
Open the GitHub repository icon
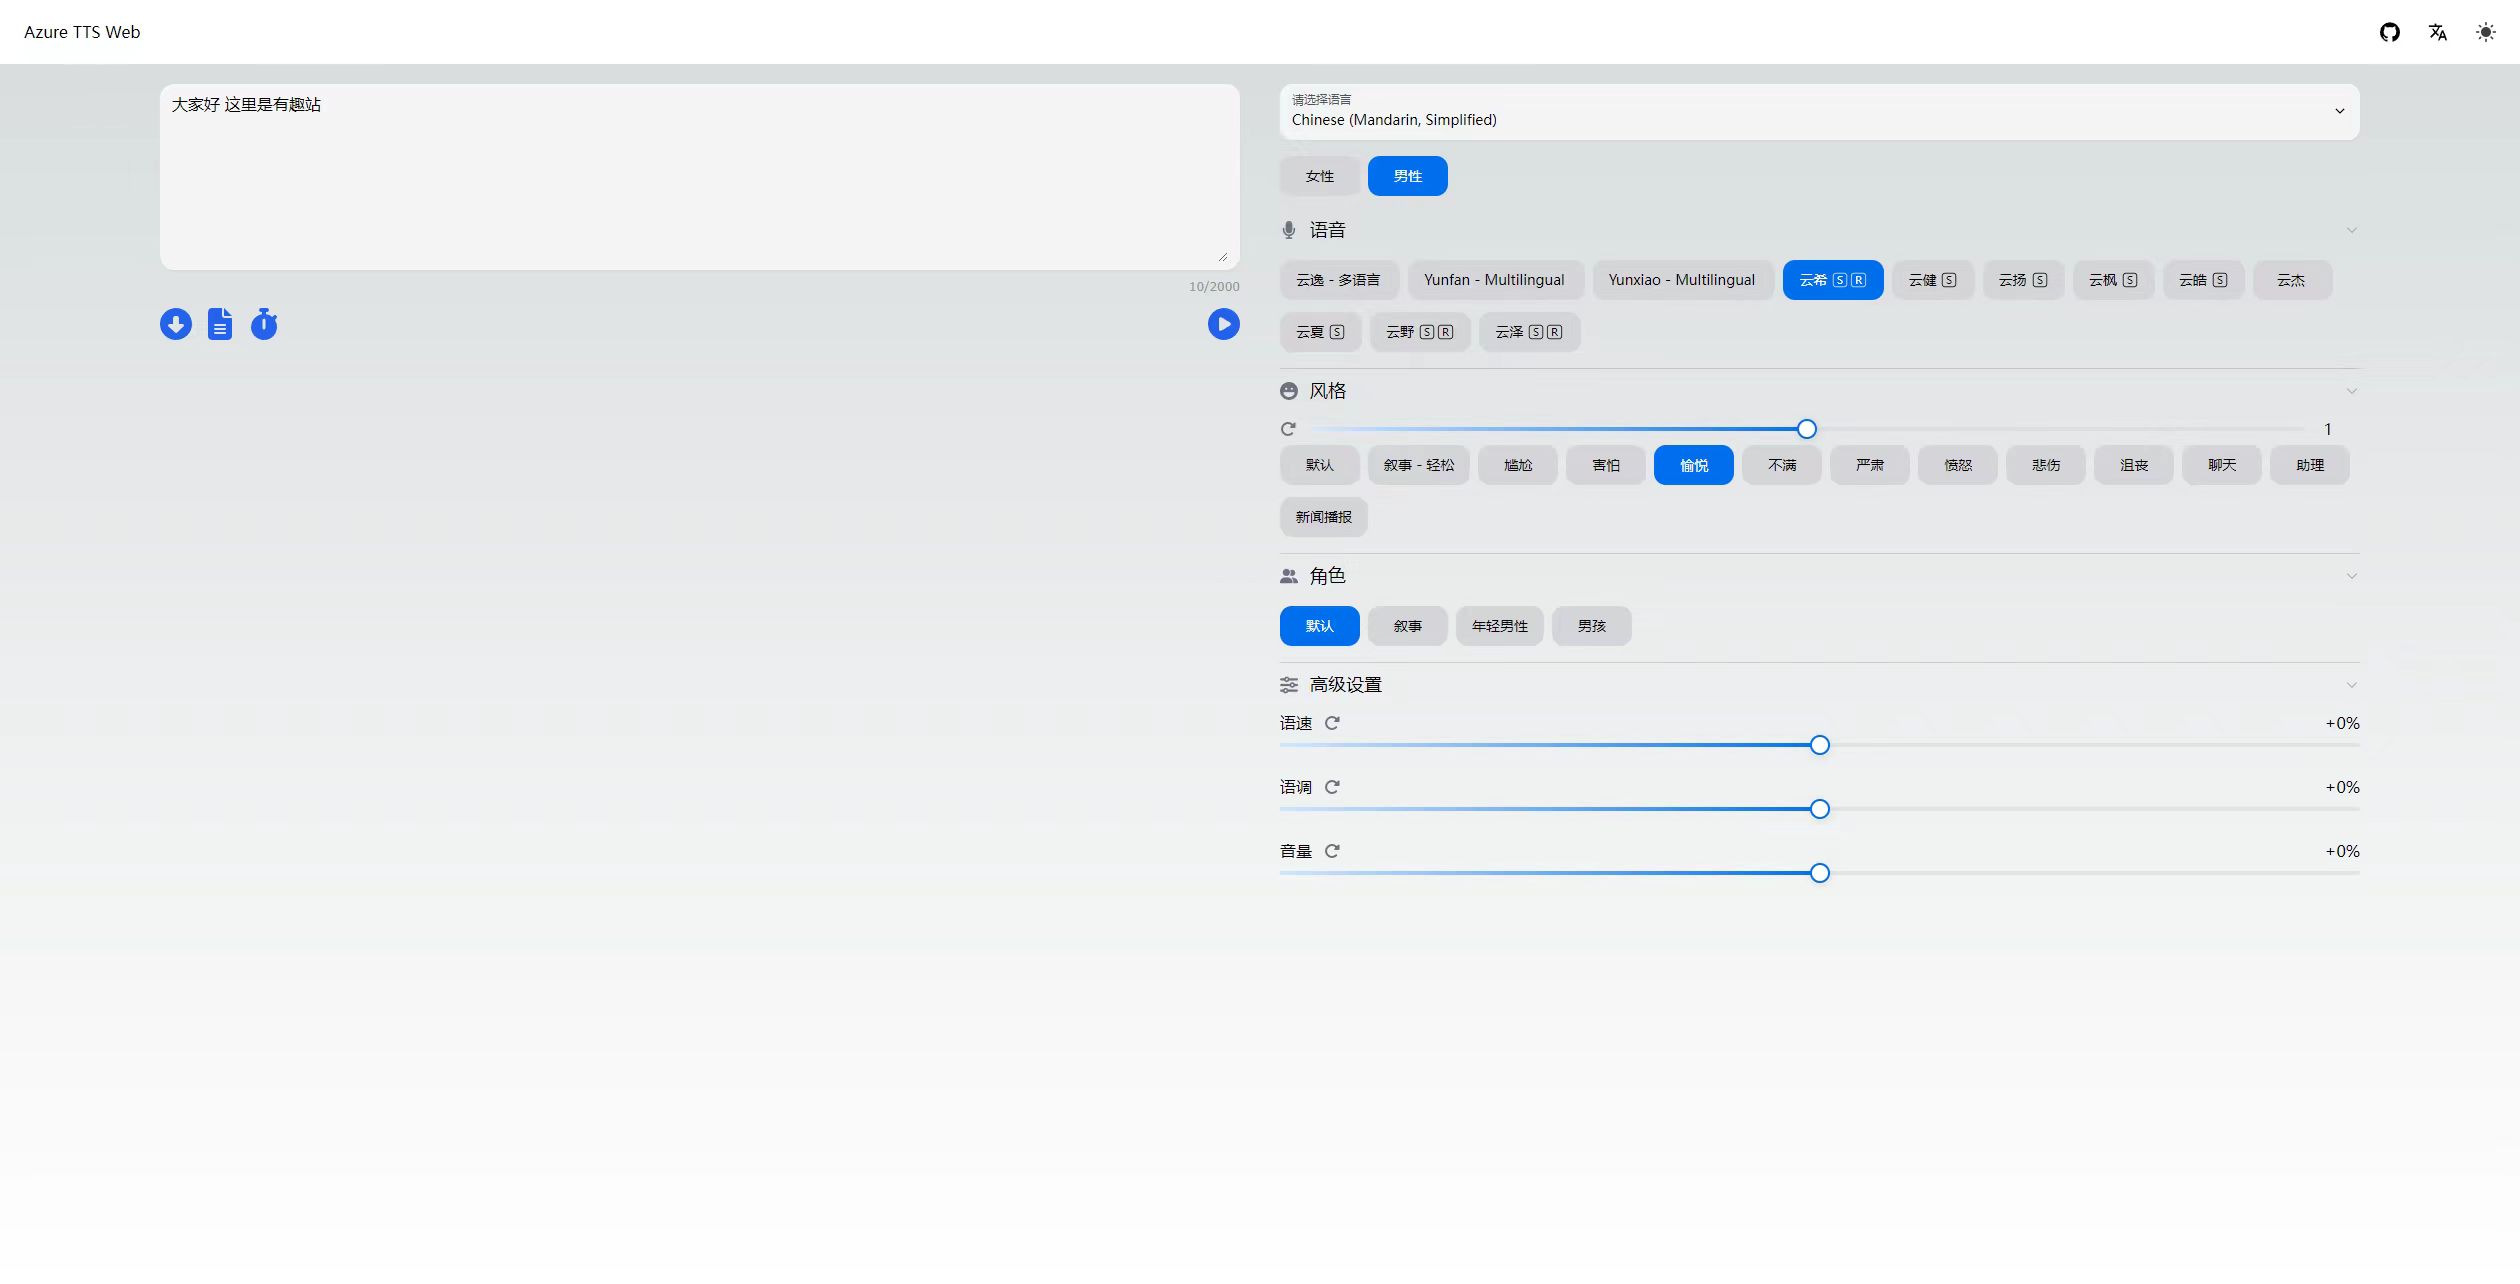click(2390, 32)
